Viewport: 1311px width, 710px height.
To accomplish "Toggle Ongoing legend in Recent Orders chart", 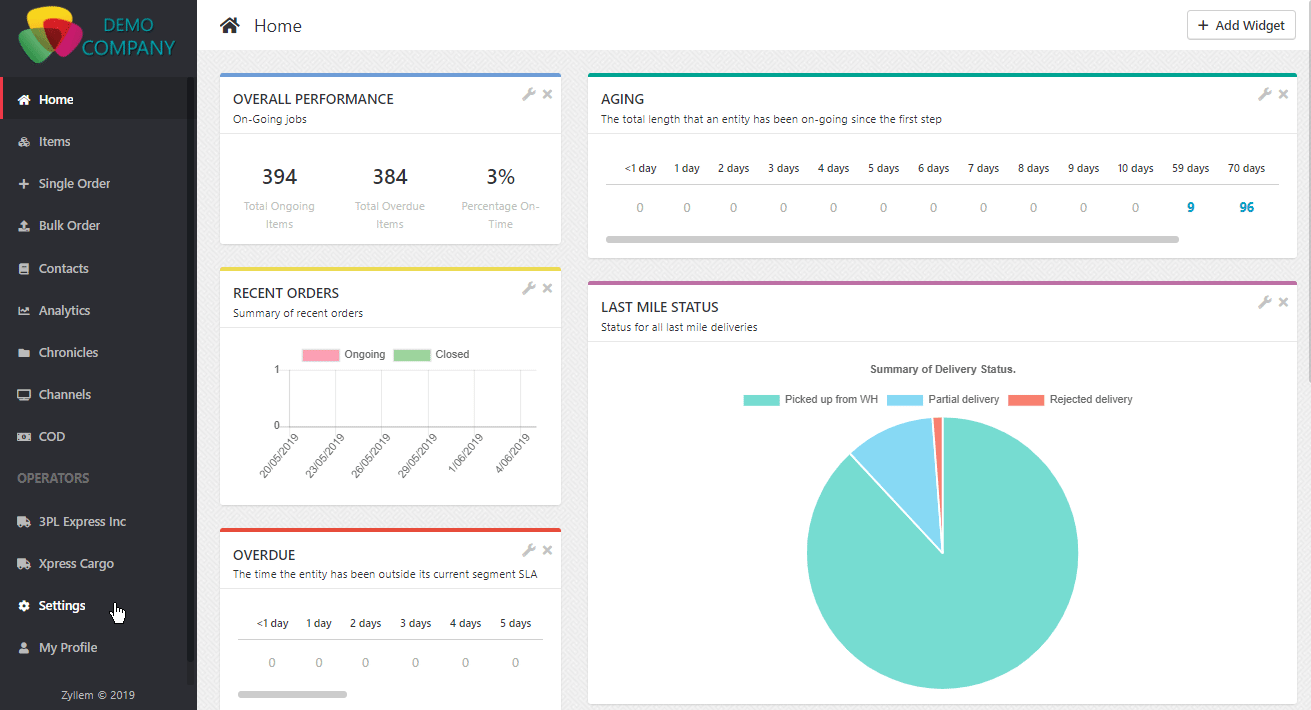I will coord(343,355).
